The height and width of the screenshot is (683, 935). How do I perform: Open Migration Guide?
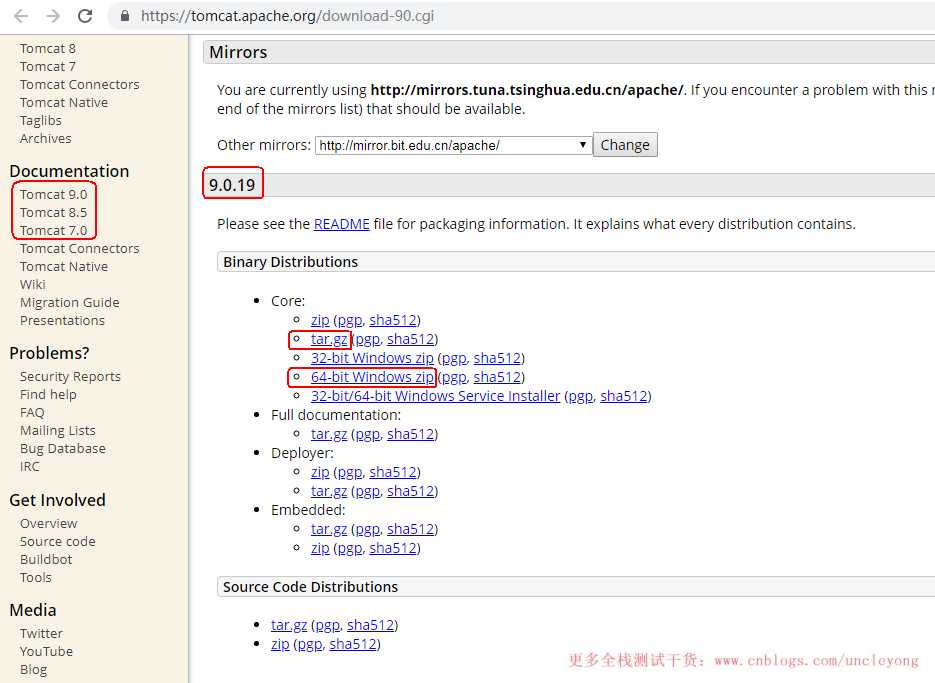click(70, 302)
